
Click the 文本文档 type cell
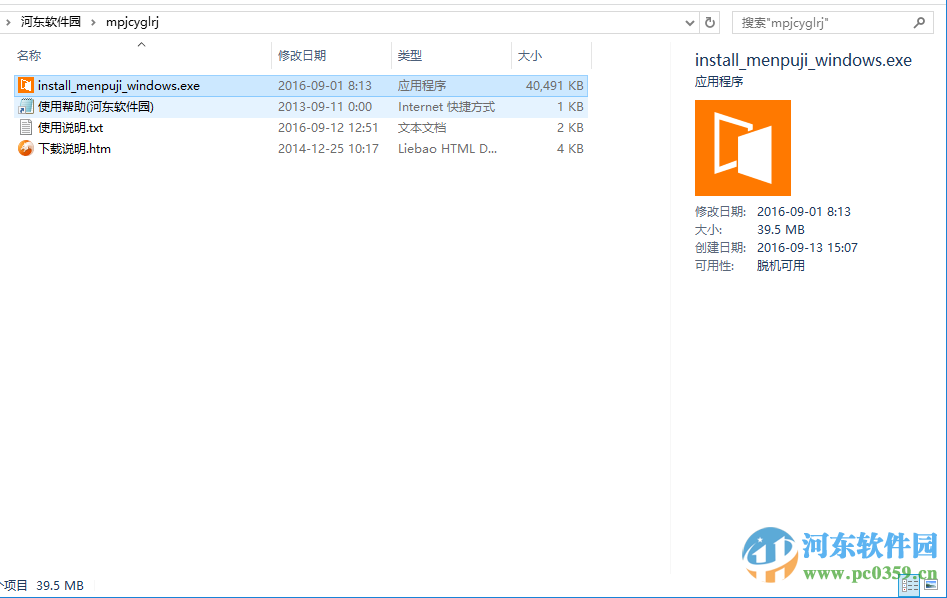(422, 128)
